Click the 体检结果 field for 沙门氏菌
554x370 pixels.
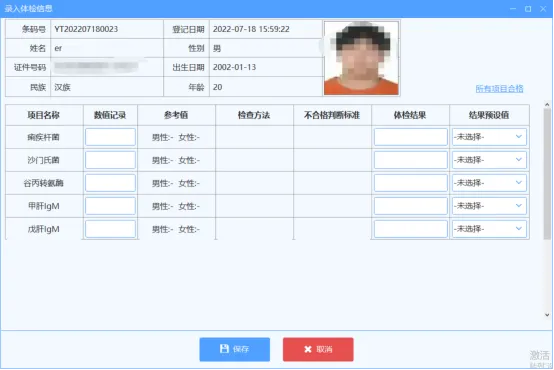pyautogui.click(x=411, y=160)
